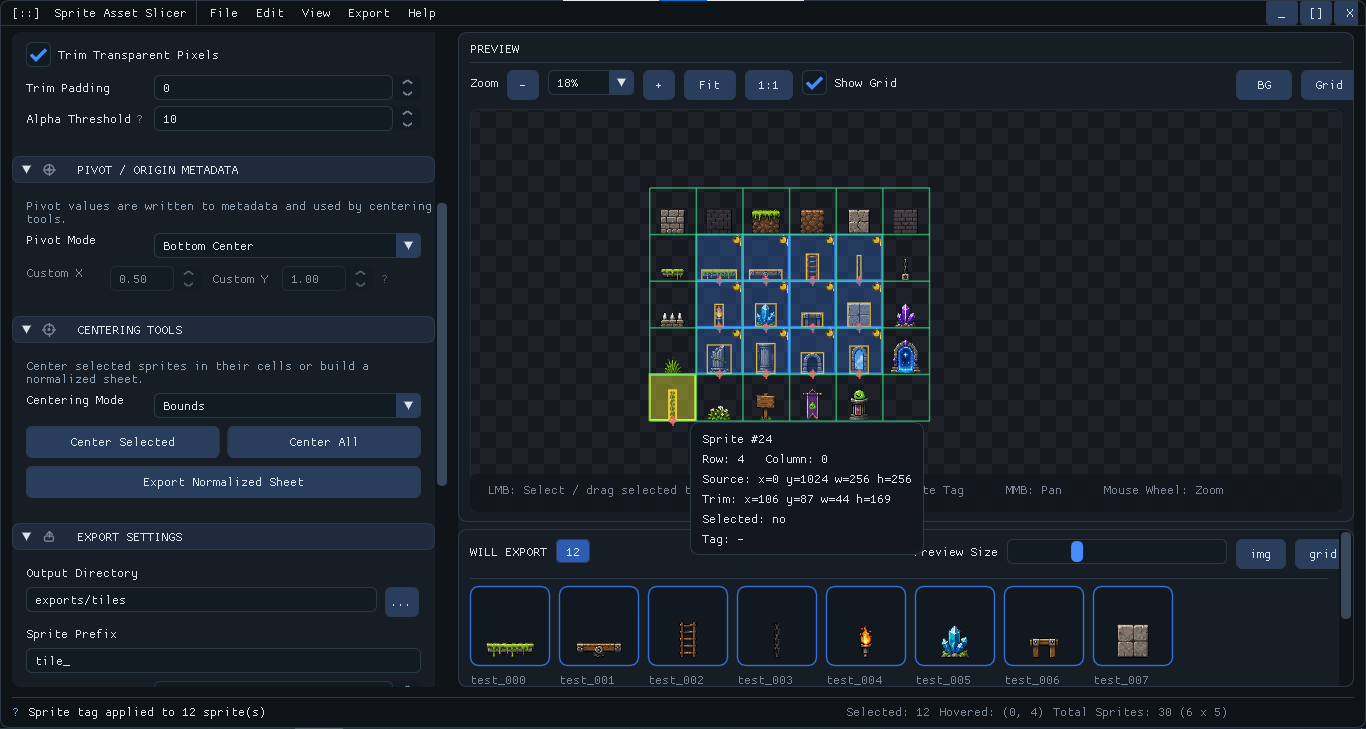Open the File menu
1366x729 pixels.
tap(224, 13)
